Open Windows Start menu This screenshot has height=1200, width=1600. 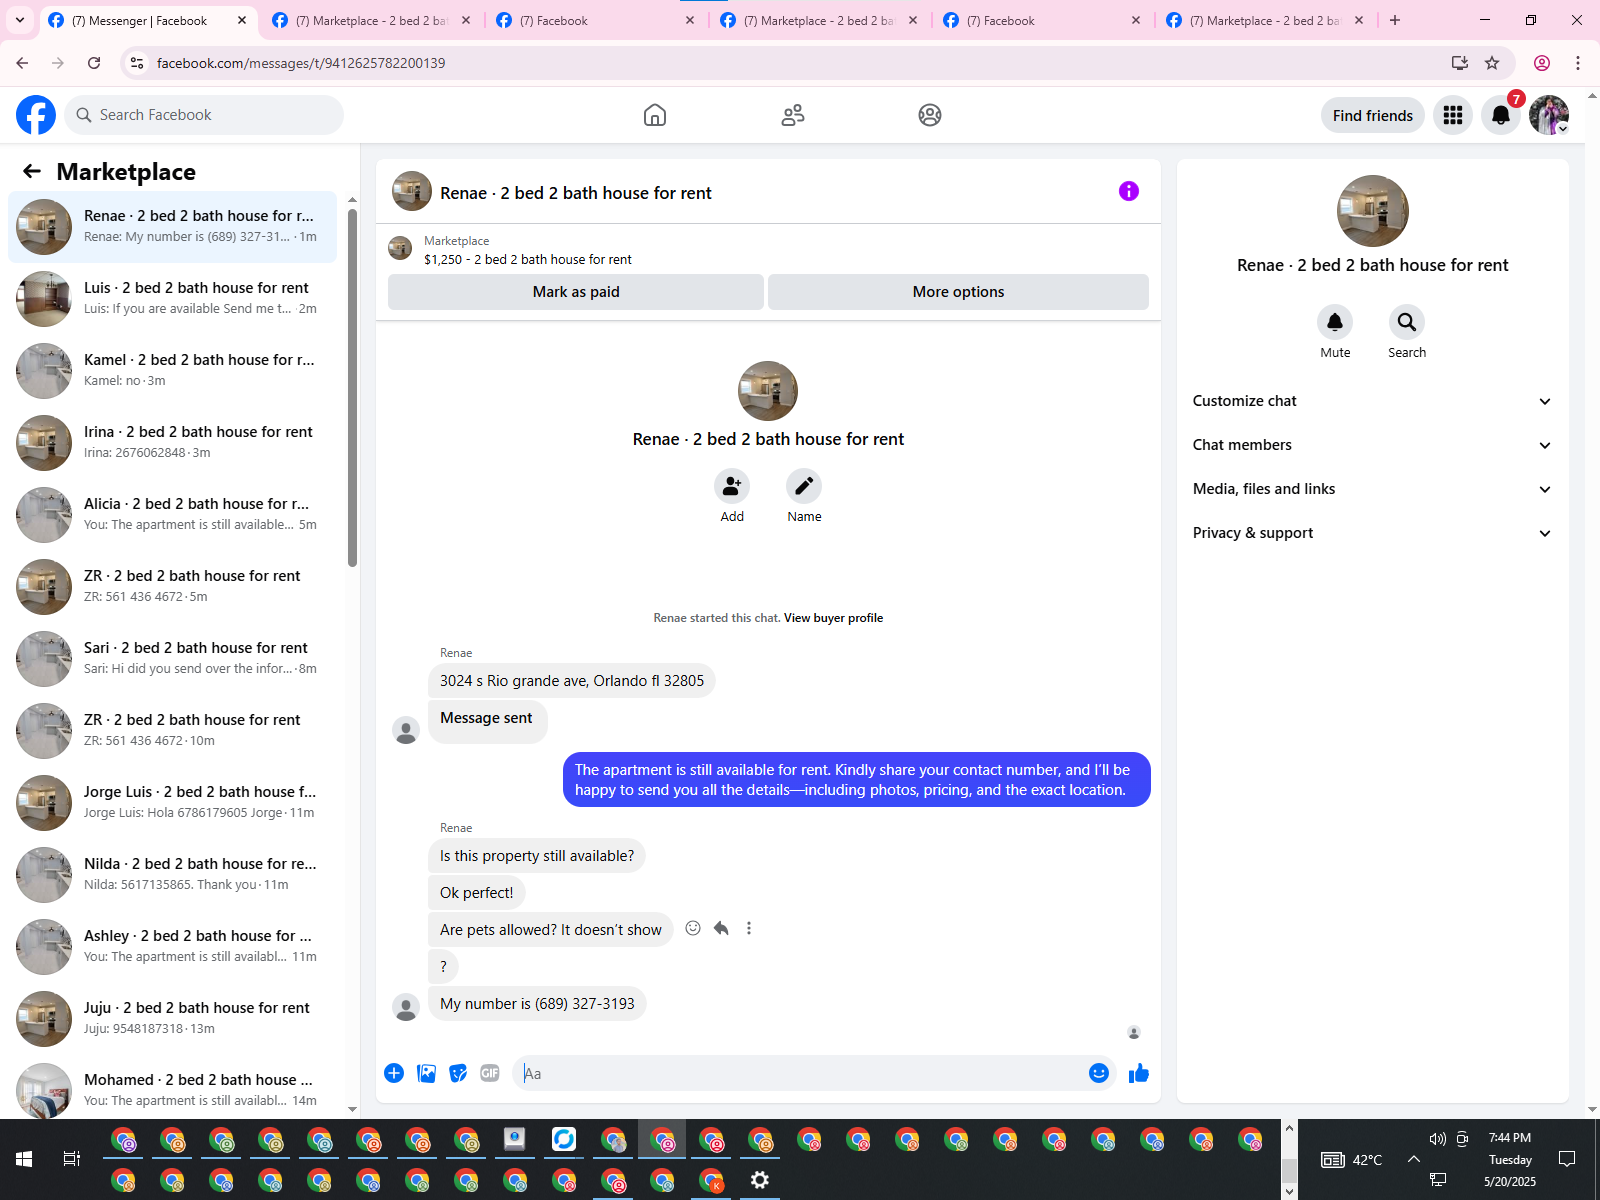24,1159
